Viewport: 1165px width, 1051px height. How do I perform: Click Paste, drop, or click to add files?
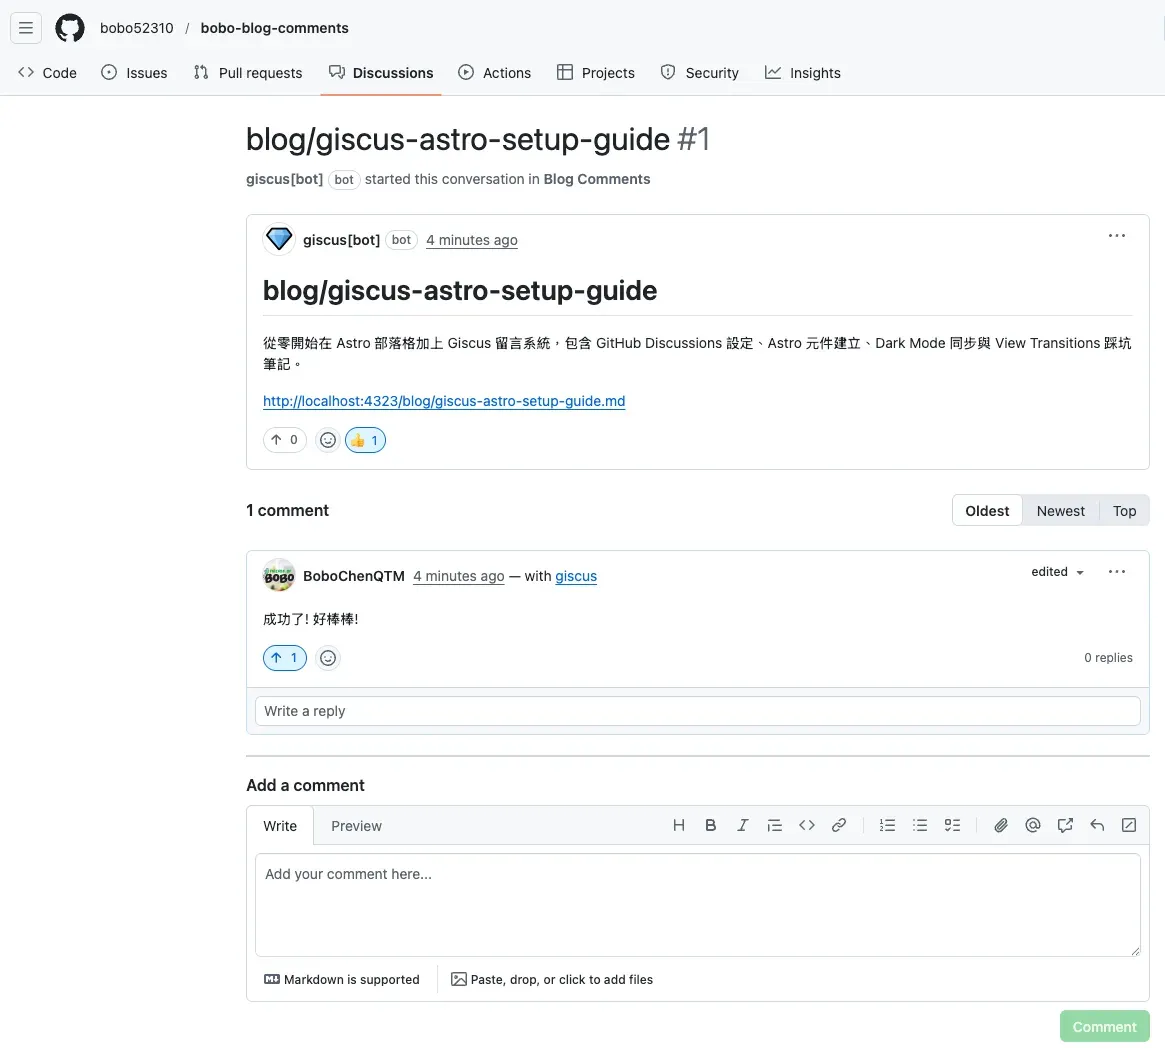click(x=552, y=980)
